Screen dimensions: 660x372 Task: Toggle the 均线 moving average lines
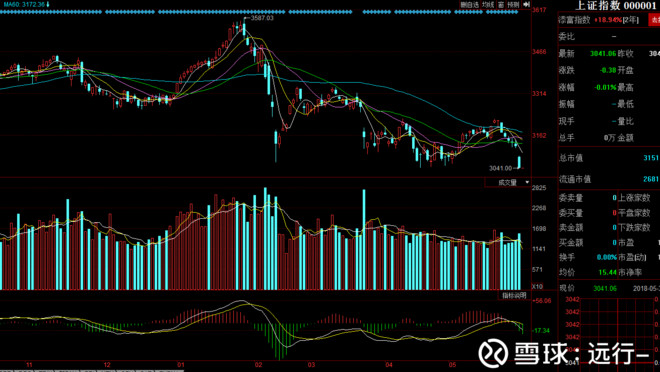pyautogui.click(x=488, y=5)
